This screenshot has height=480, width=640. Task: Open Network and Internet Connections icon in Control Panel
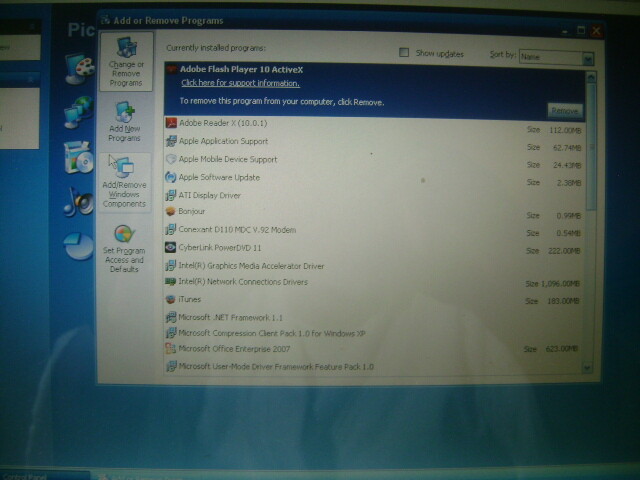78,113
